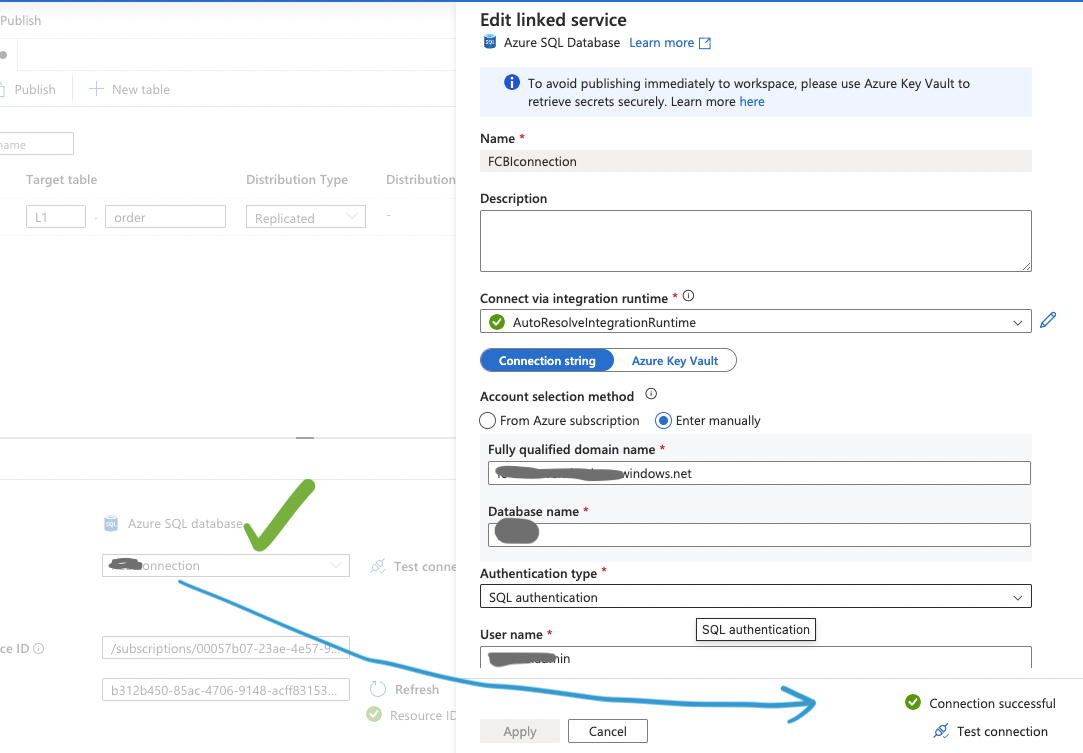Click the here link in the info banner
The image size is (1083, 753).
(751, 101)
